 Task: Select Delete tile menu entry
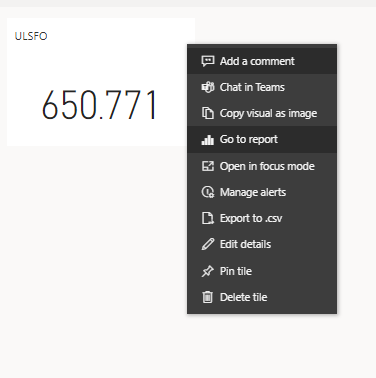(x=262, y=297)
